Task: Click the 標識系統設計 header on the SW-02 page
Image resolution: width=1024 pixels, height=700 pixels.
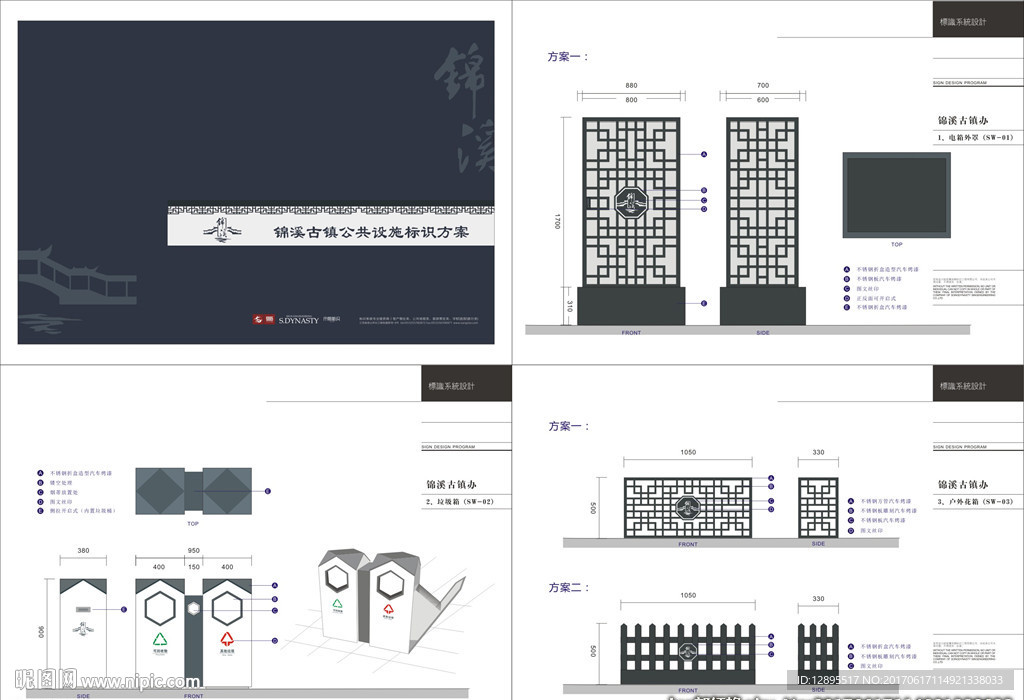Action: (451, 386)
